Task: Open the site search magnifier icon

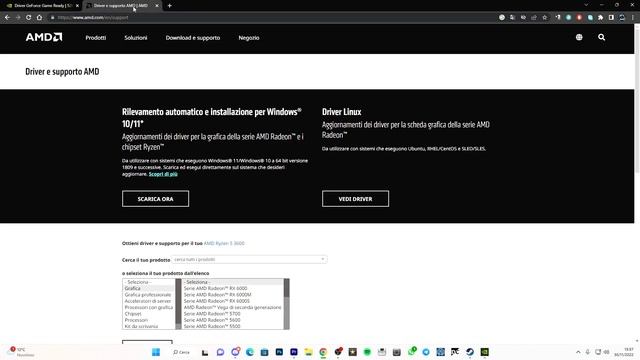Action: 601,37
